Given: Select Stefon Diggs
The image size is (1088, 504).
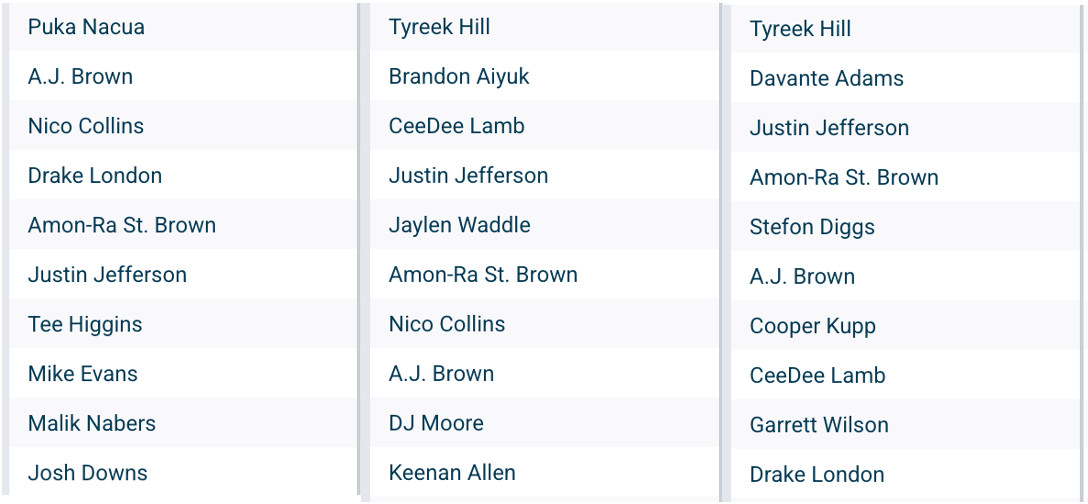Looking at the screenshot, I should click(x=812, y=227).
